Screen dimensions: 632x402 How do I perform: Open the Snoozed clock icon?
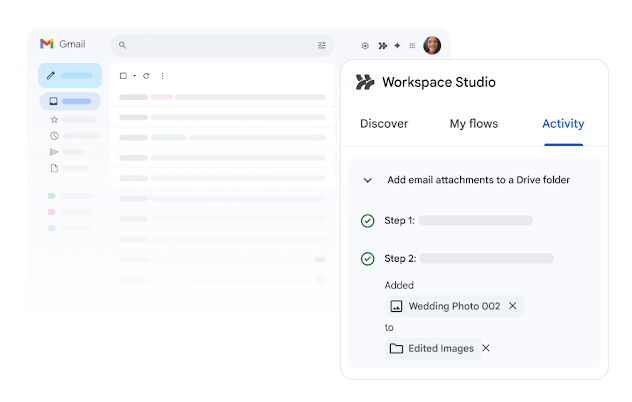pos(54,135)
